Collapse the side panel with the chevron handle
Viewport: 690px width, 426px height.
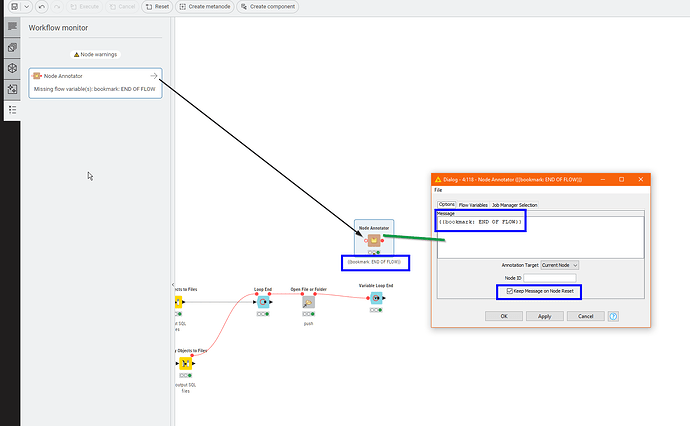coord(173,285)
